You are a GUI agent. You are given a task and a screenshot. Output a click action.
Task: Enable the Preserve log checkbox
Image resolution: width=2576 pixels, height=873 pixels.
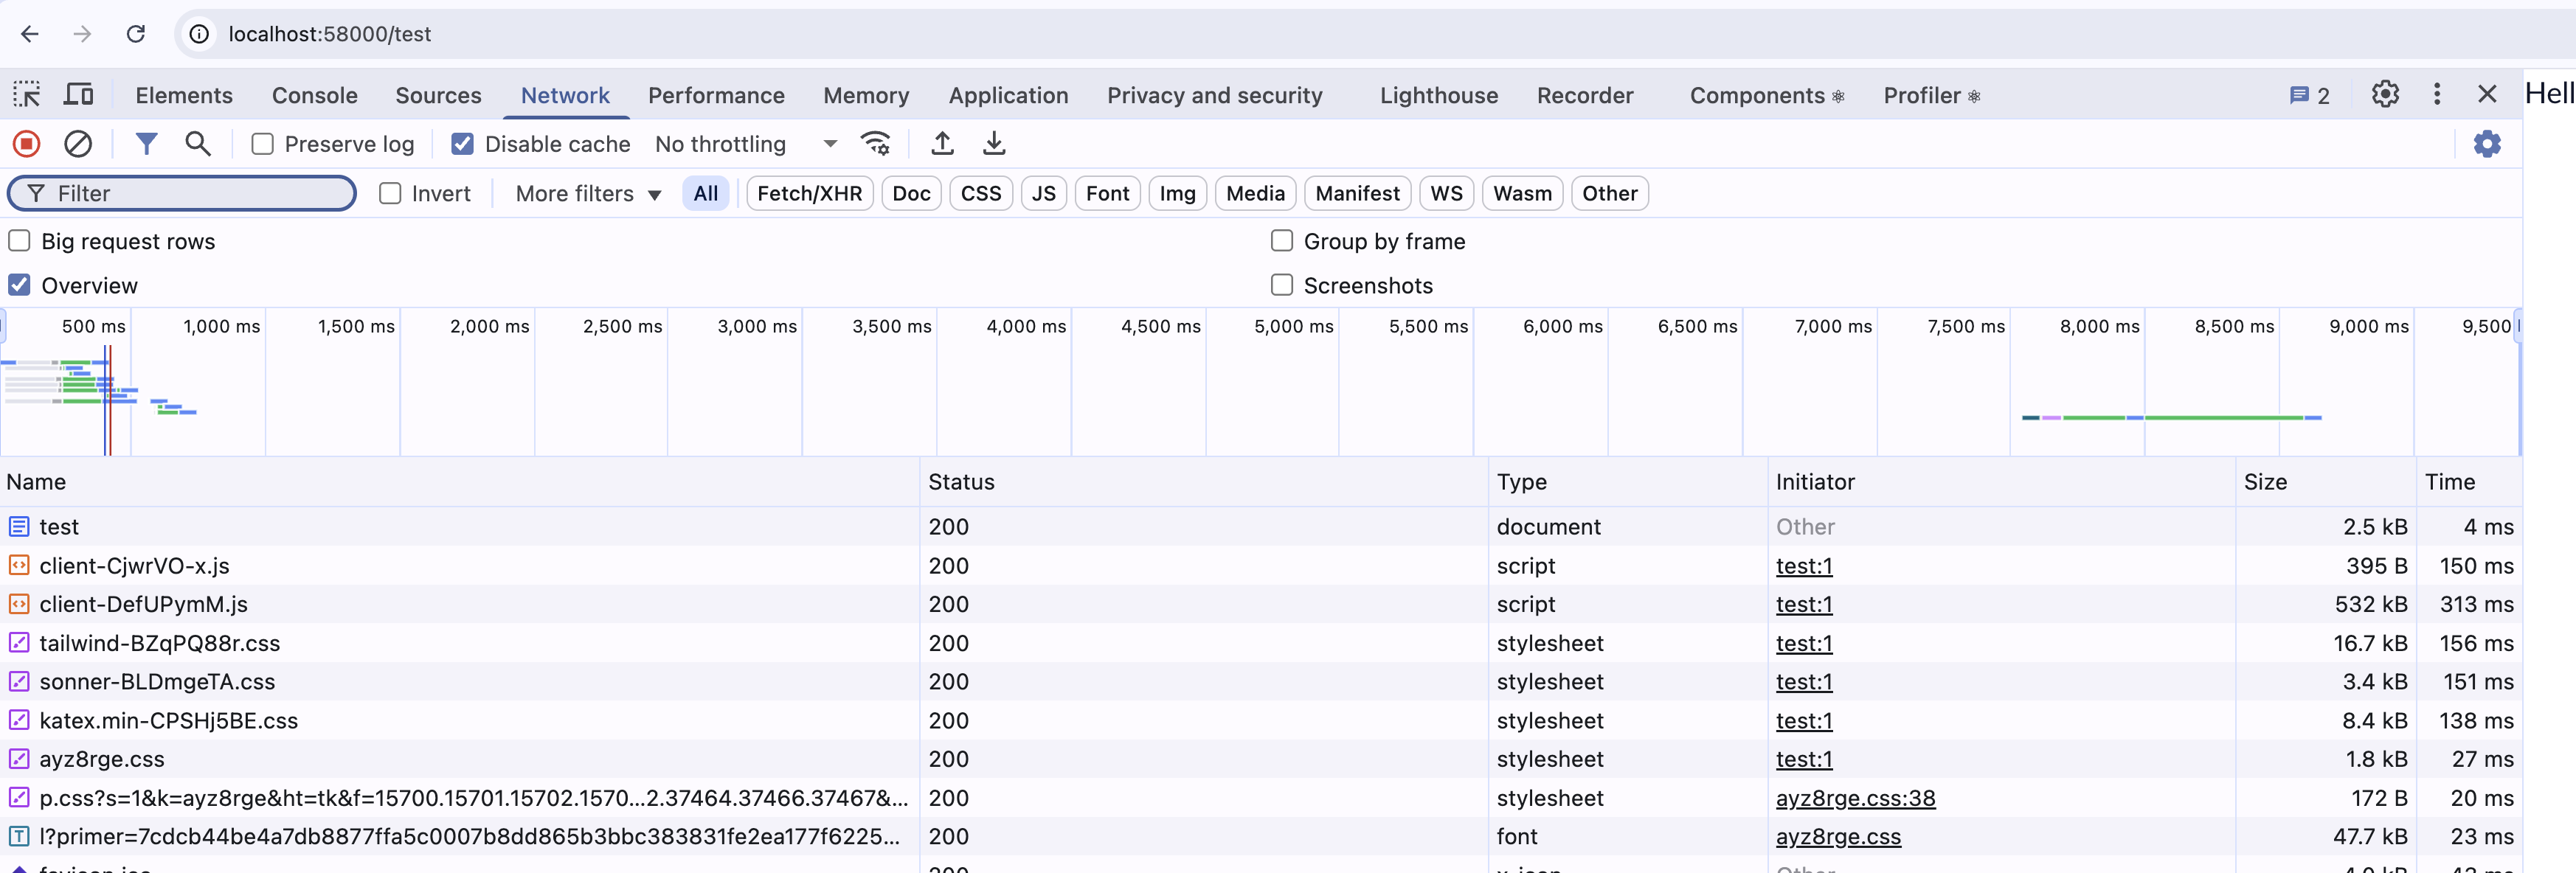coord(262,144)
